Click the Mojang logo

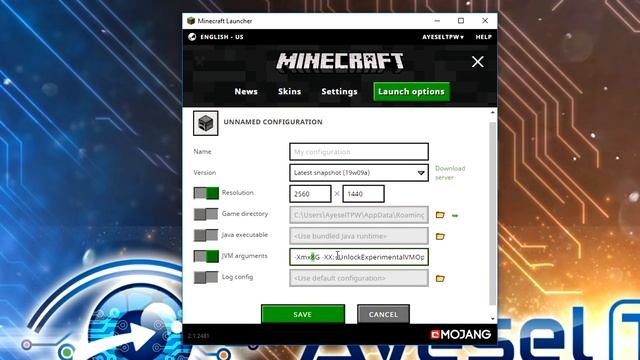[461, 334]
